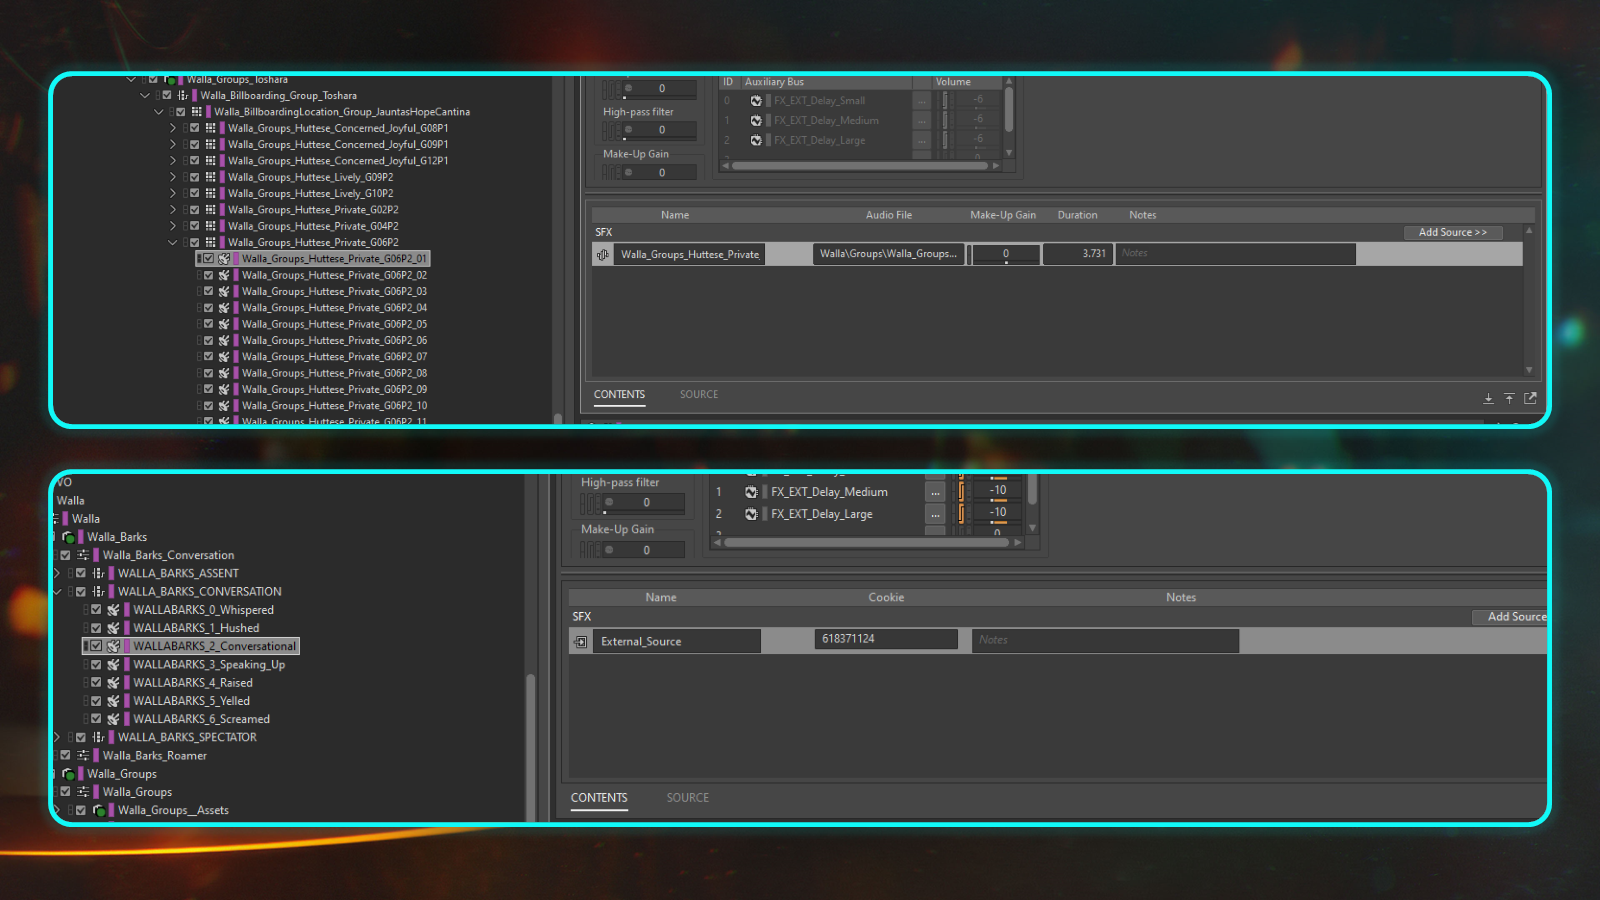
Task: Expand WALLA_BARKS_ASSENT in the hierarchy
Action: coord(56,573)
